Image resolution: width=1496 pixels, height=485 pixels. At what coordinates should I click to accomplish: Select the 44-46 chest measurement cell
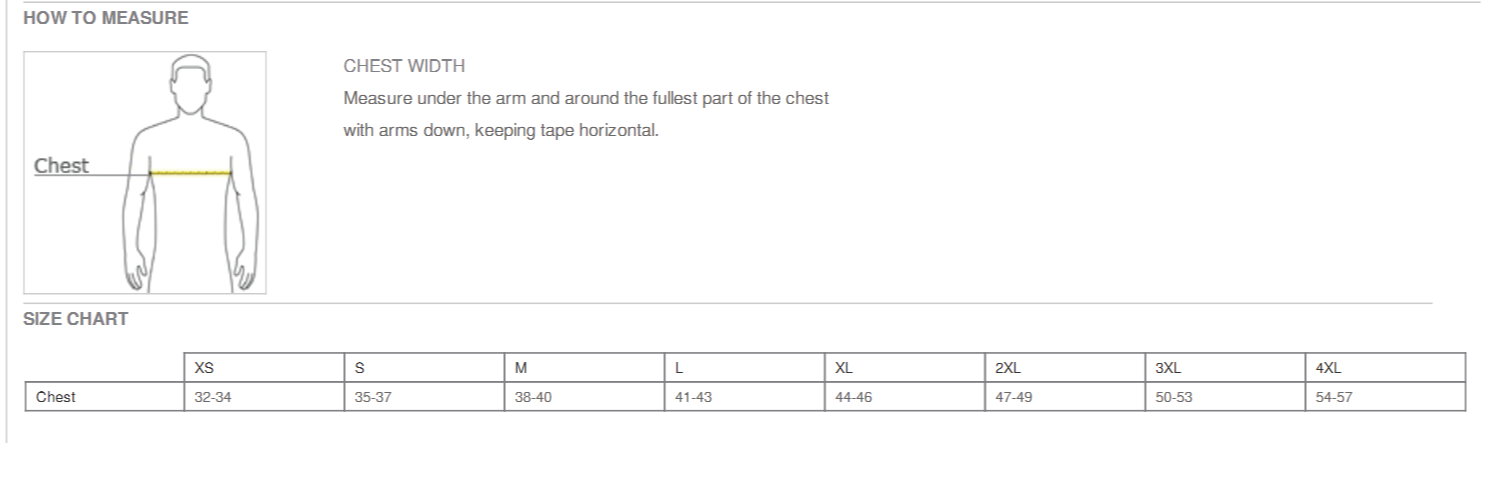[x=904, y=397]
